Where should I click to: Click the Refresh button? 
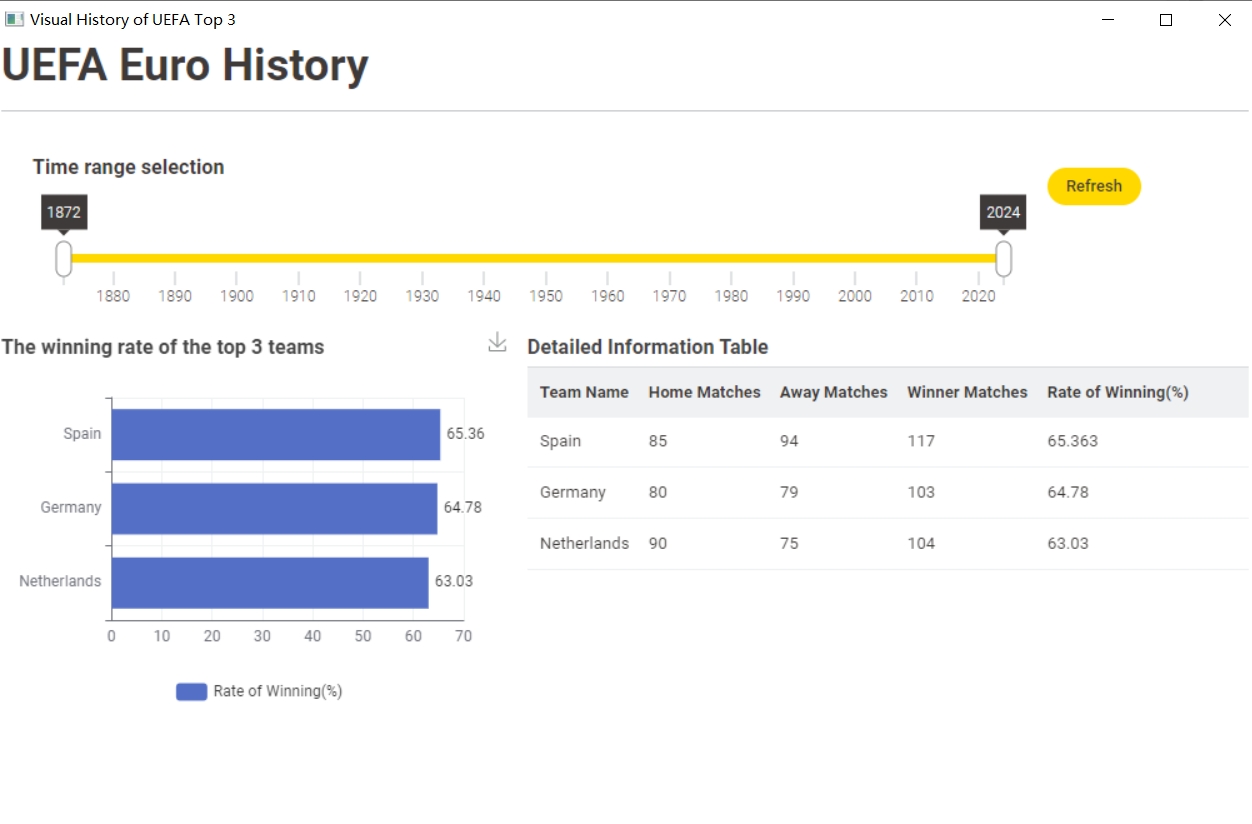pos(1094,186)
